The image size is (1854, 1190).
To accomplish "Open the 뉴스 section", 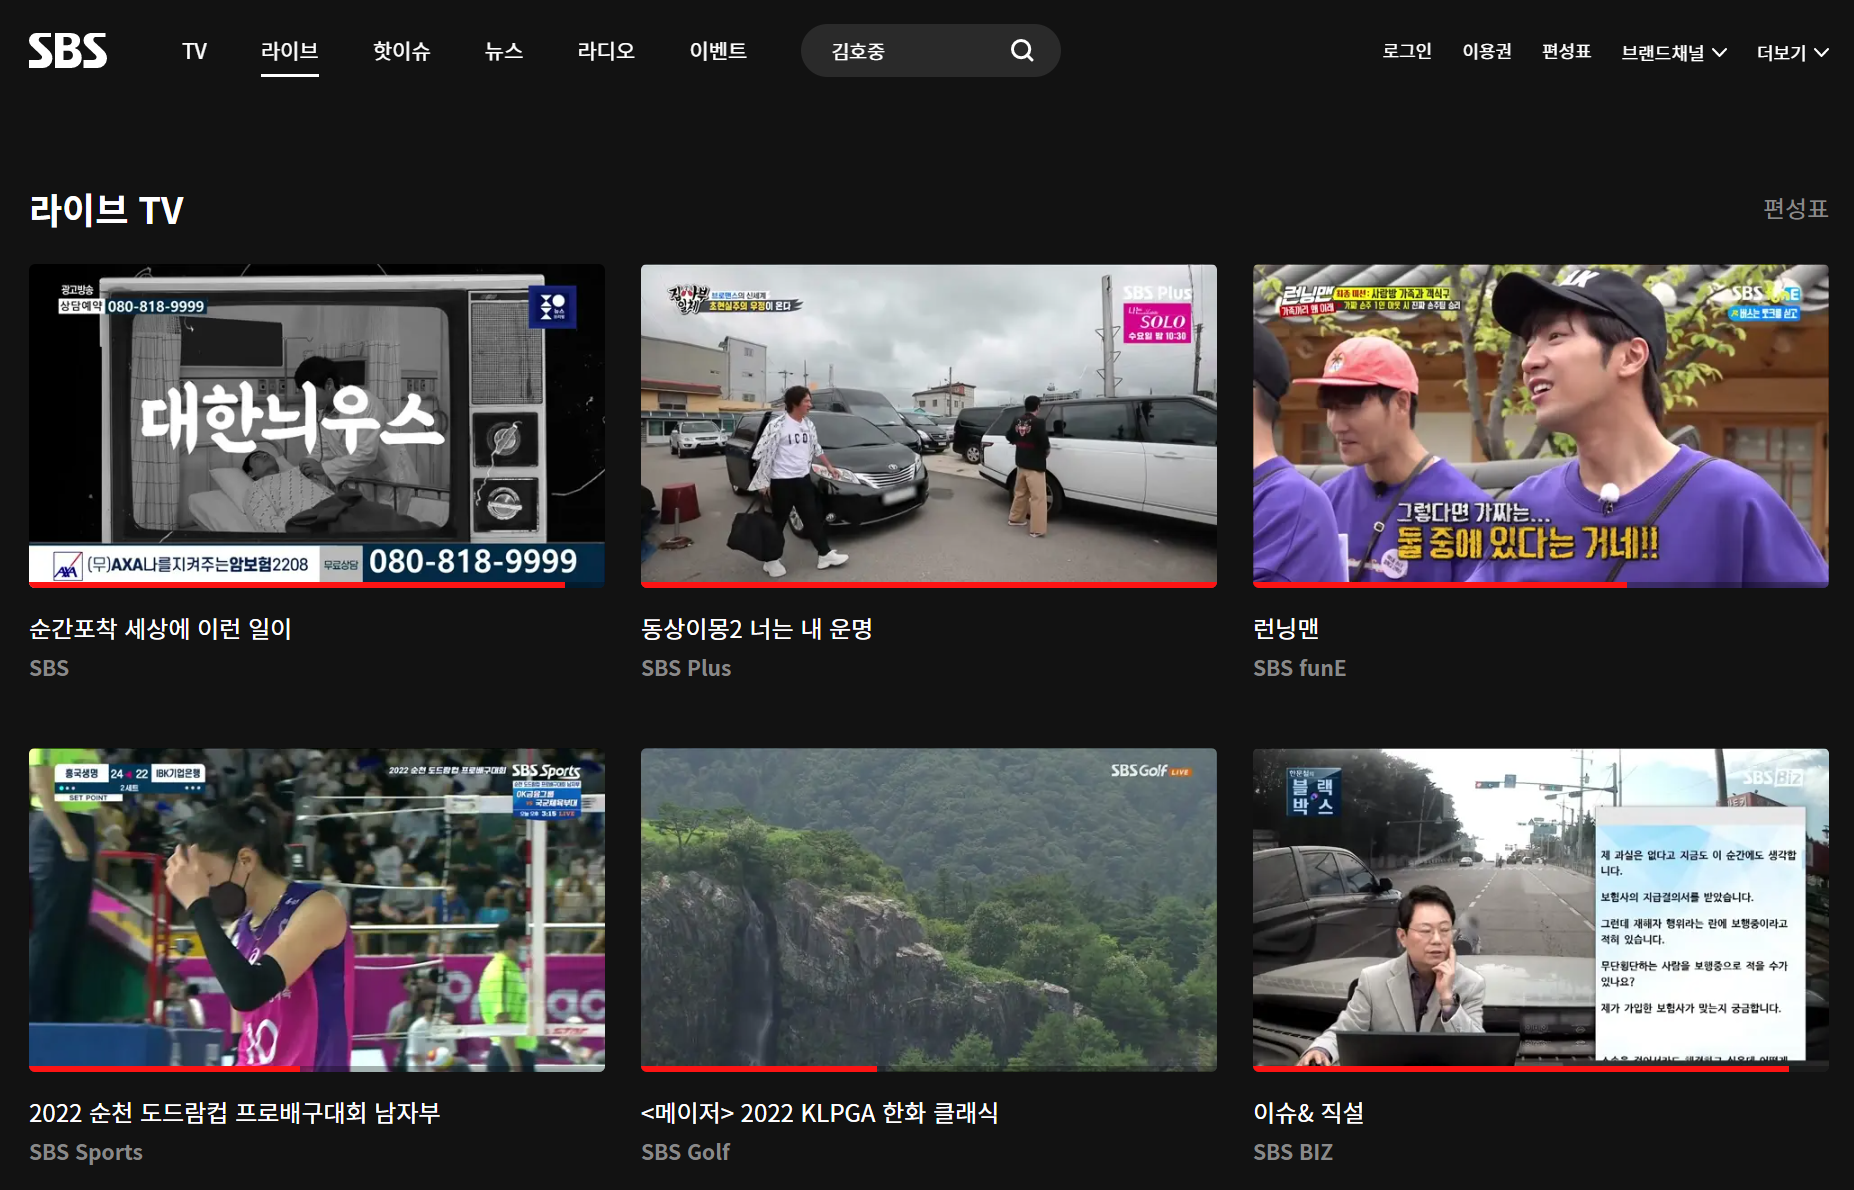I will tap(503, 51).
